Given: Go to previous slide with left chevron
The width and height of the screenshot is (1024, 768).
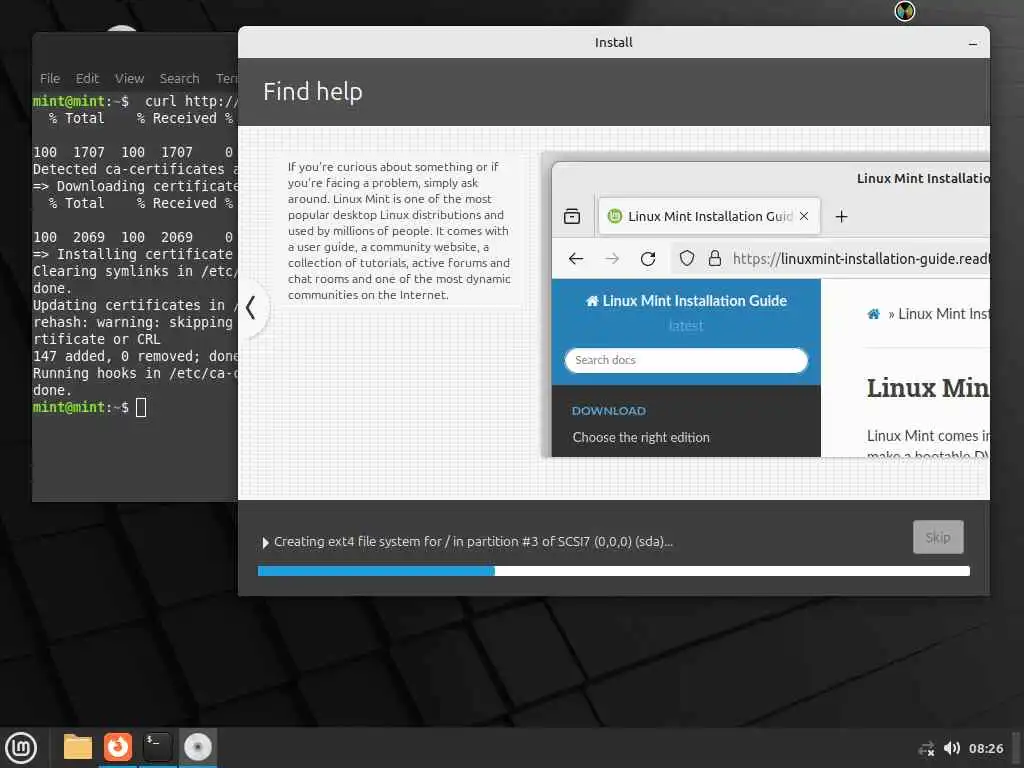Looking at the screenshot, I should point(251,308).
